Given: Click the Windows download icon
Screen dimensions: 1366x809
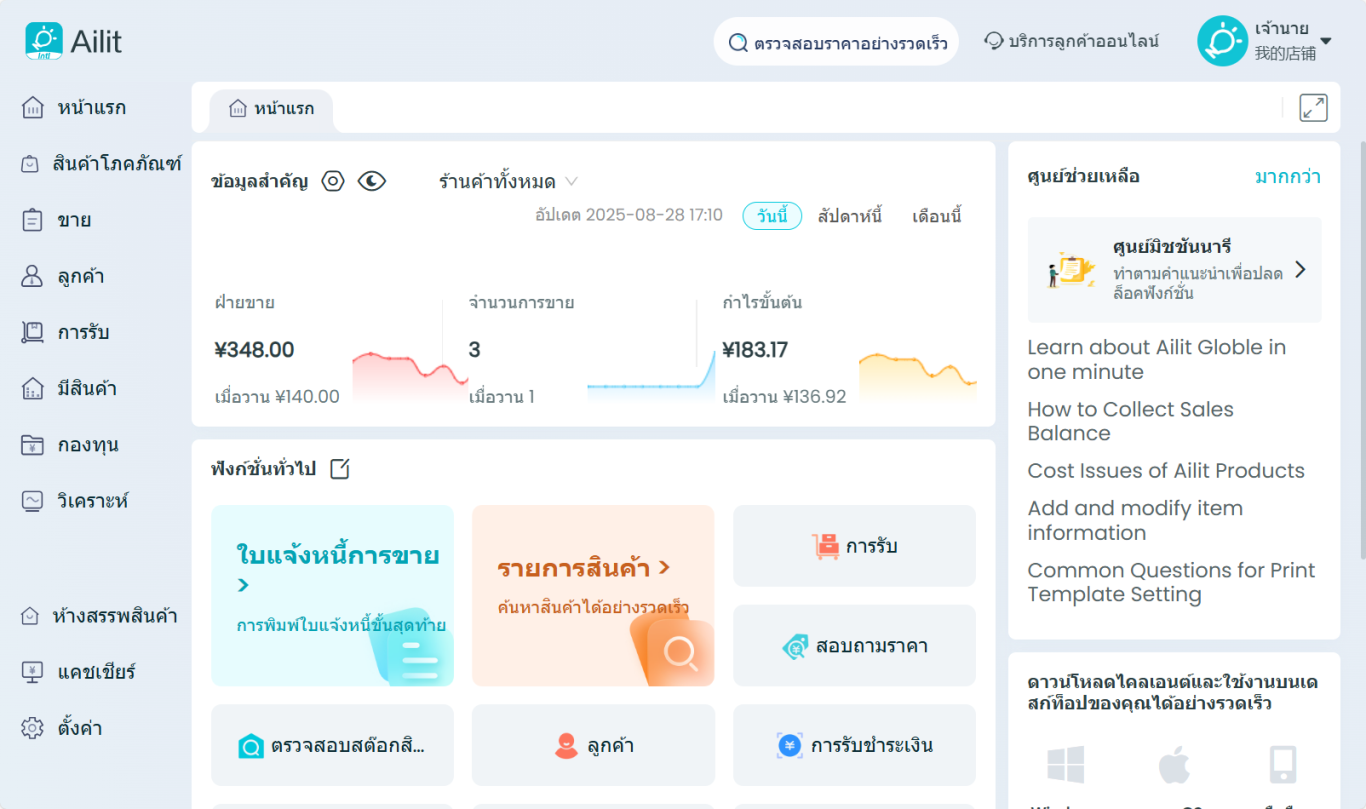Looking at the screenshot, I should click(1066, 765).
